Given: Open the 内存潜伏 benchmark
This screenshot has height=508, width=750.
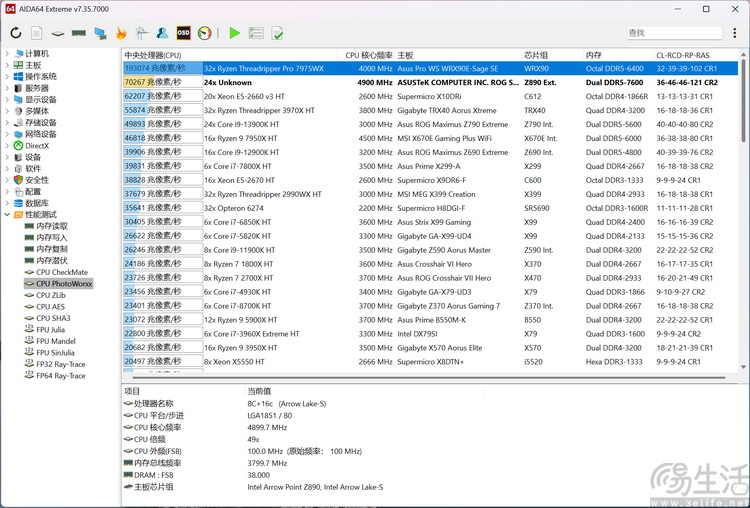Looking at the screenshot, I should click(x=46, y=260).
